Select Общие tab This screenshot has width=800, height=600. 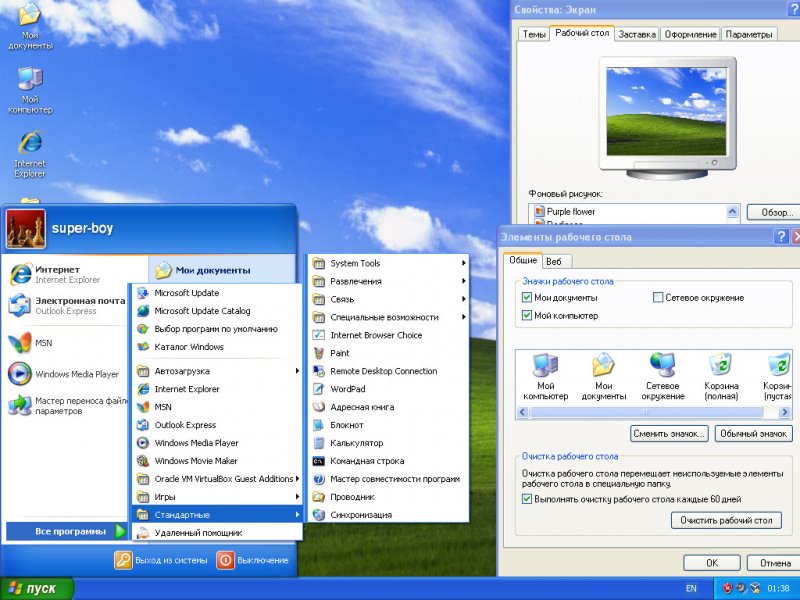(x=523, y=260)
